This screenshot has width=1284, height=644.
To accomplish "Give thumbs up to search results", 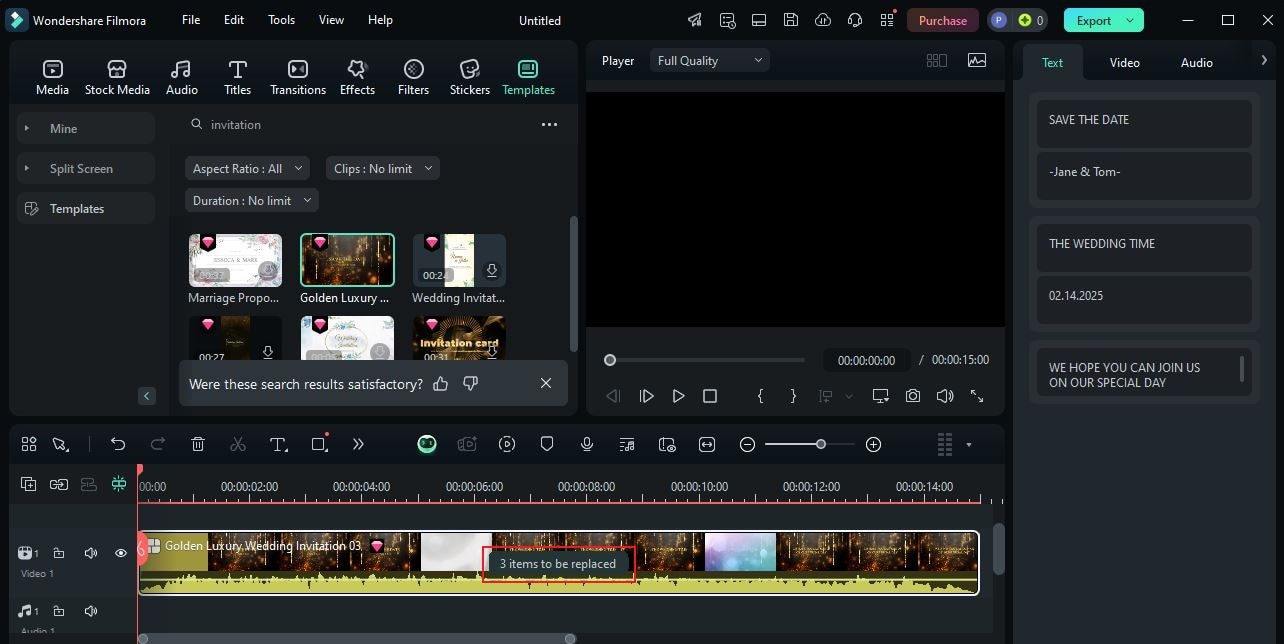I will coord(440,383).
